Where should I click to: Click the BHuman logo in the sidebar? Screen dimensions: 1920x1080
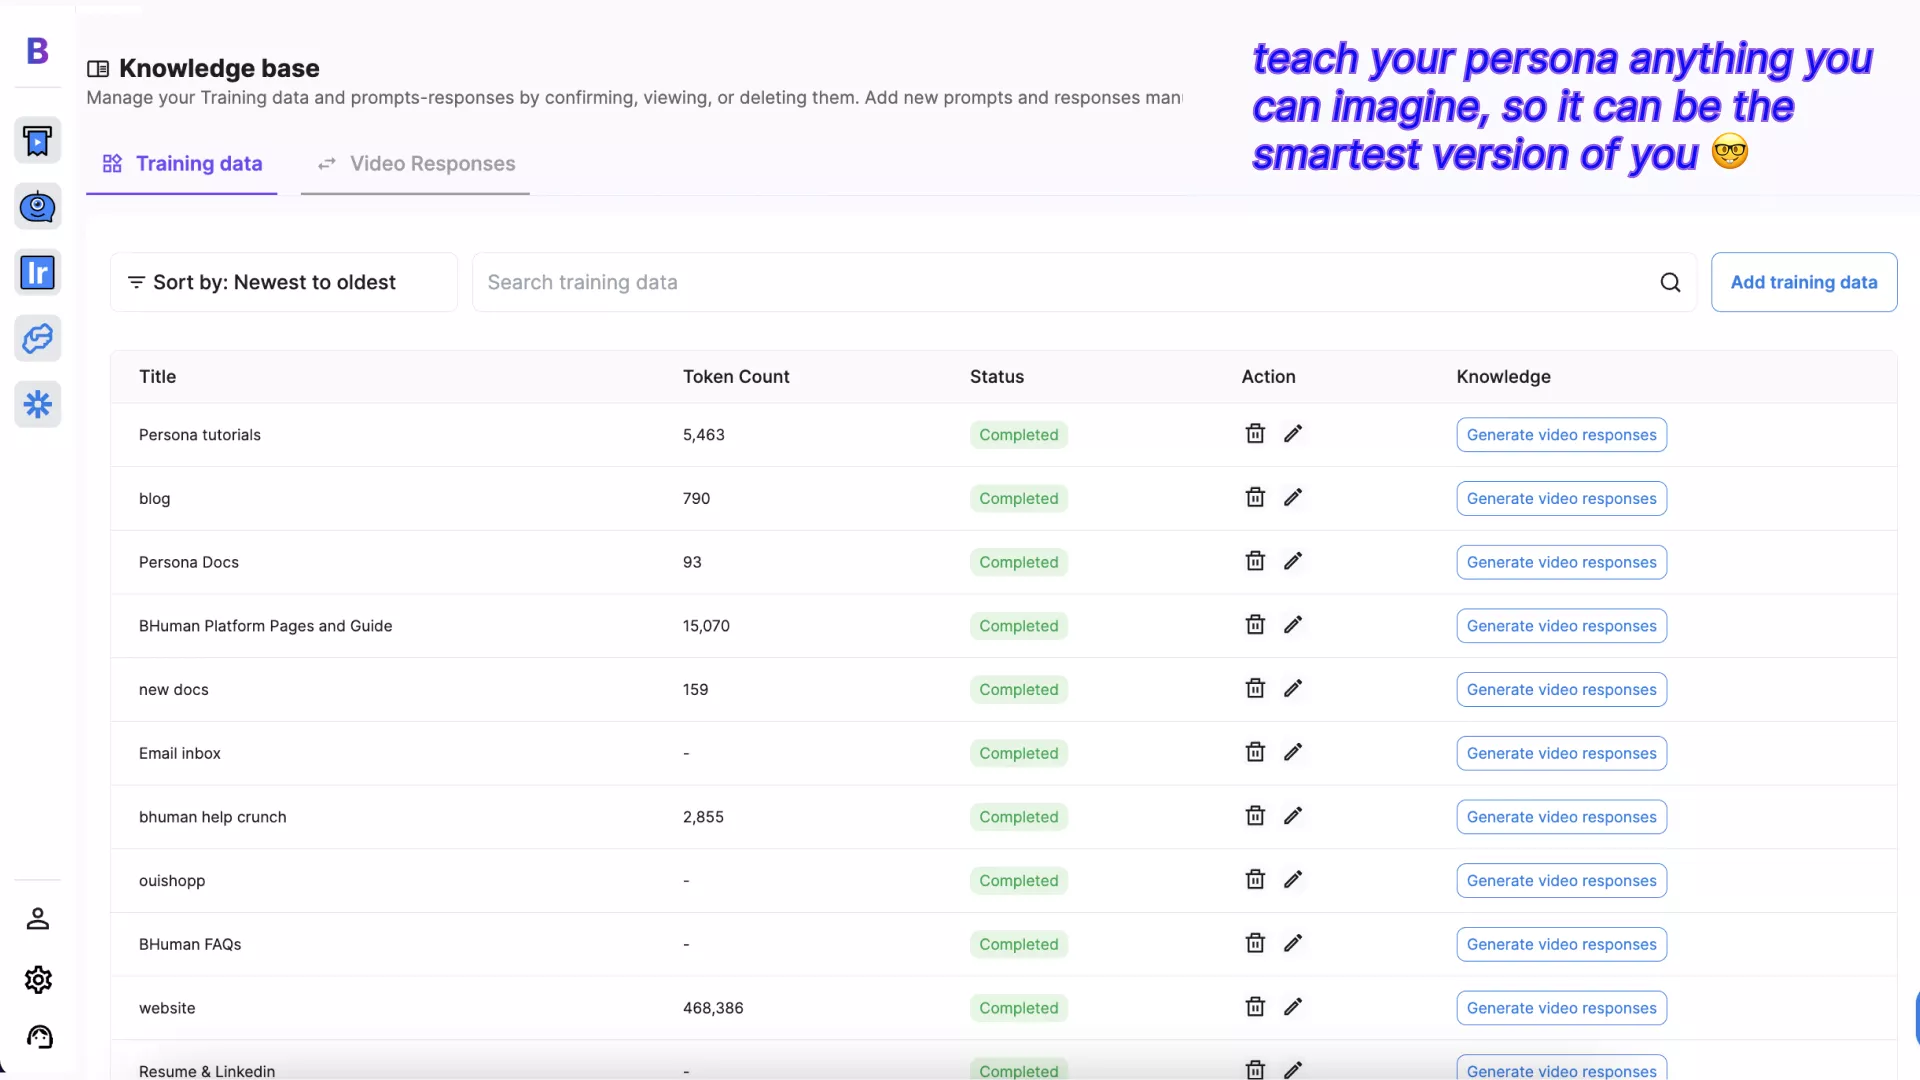pos(37,51)
